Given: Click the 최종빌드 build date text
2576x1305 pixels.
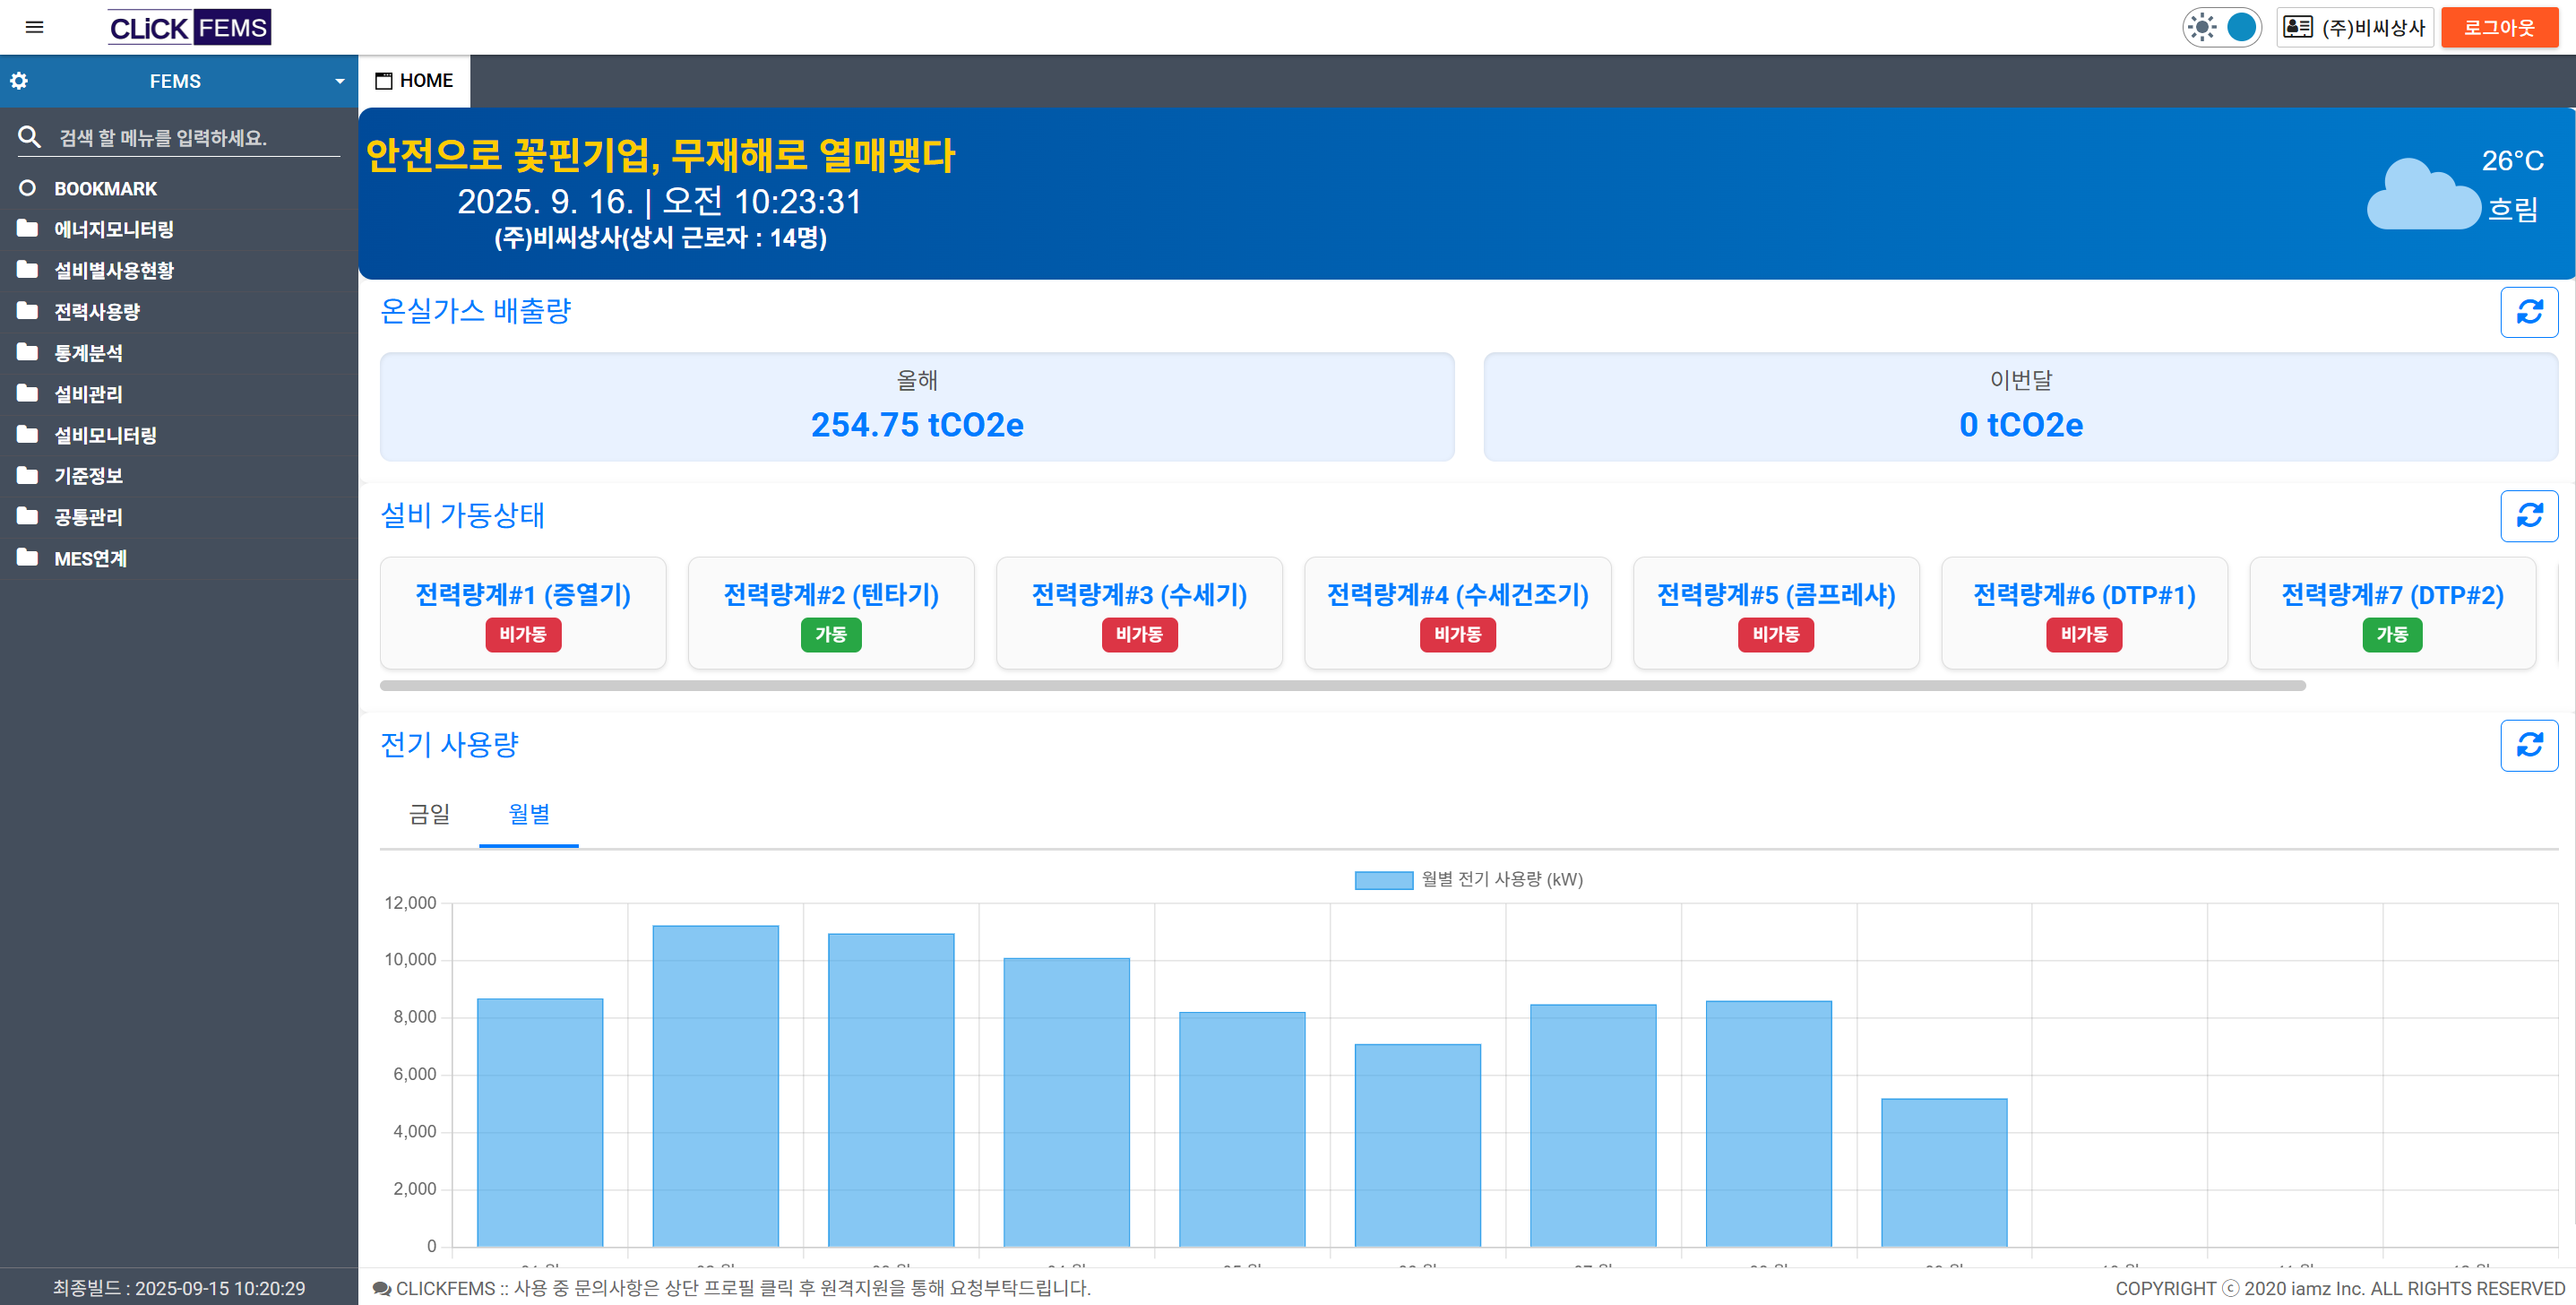Looking at the screenshot, I should click(x=179, y=1288).
